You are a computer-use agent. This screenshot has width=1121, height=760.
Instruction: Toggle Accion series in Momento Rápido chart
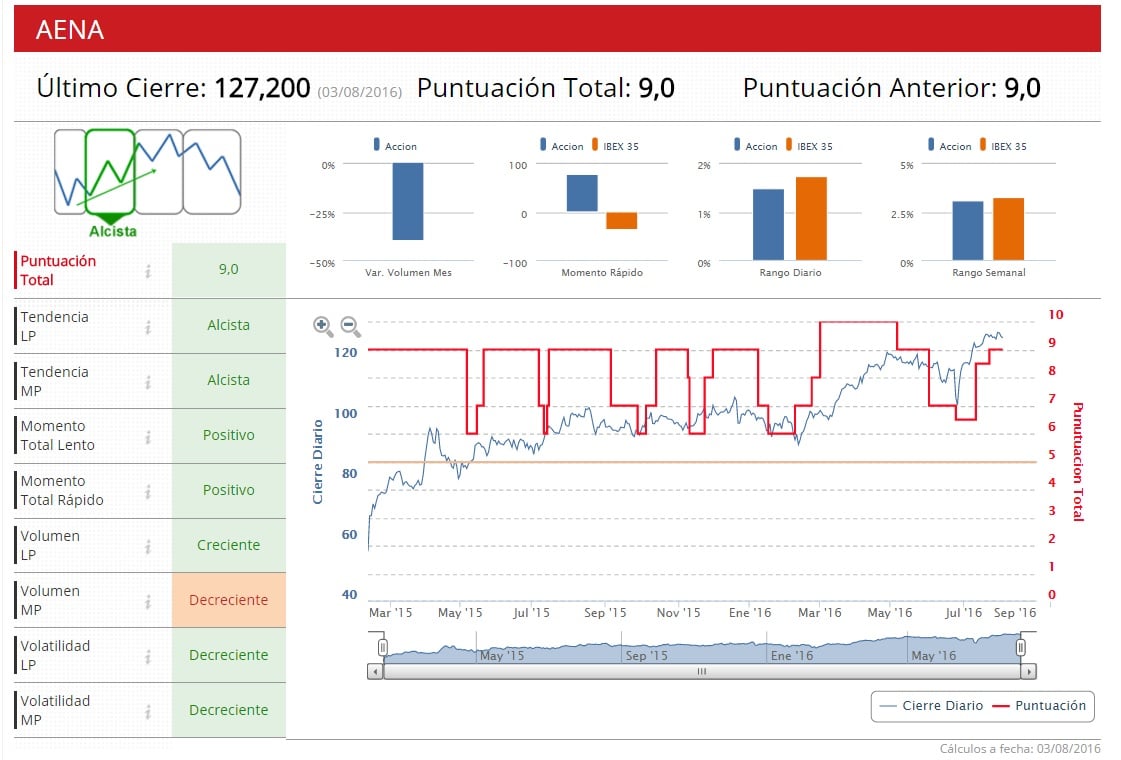(x=562, y=146)
